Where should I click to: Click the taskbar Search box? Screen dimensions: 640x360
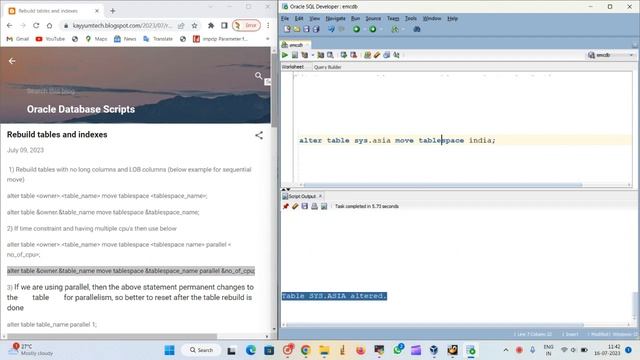[x=202, y=350]
